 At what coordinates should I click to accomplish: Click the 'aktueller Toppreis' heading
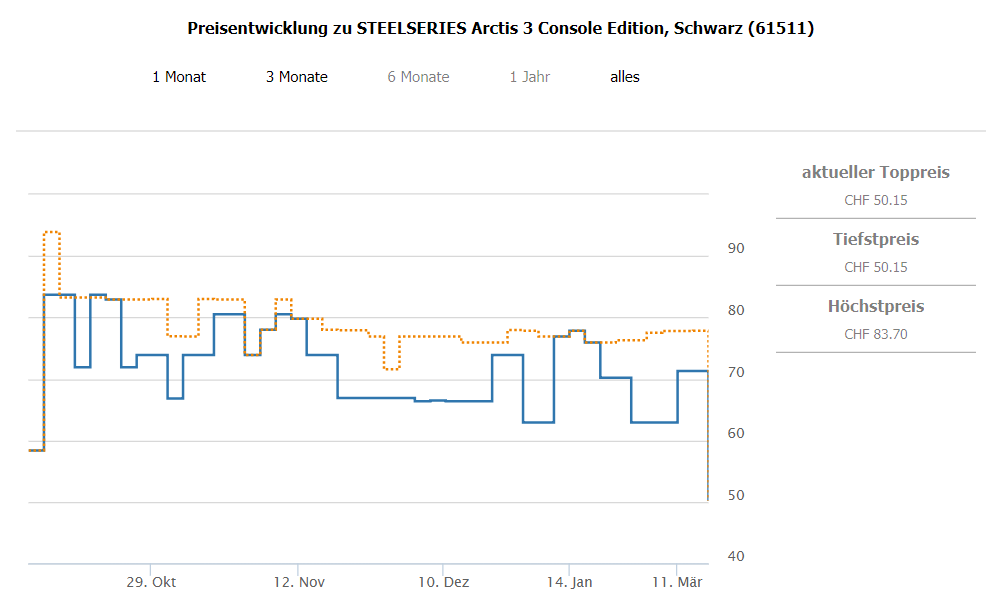[875, 173]
